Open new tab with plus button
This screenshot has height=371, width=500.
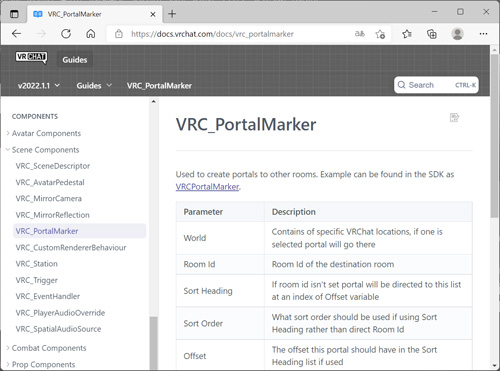(172, 14)
